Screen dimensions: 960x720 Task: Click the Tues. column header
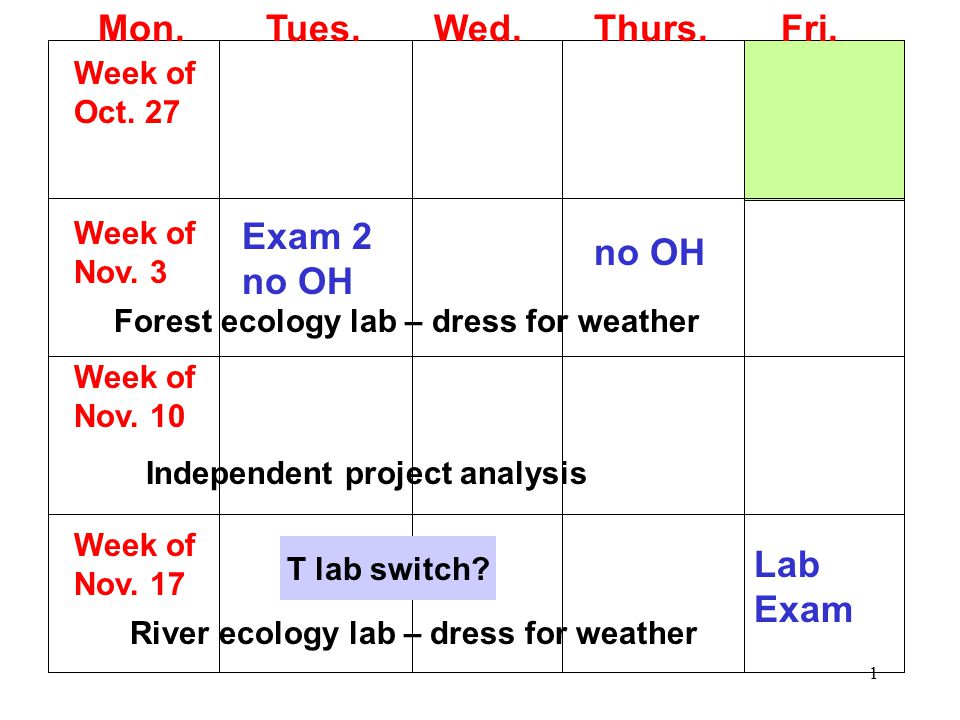click(x=313, y=28)
